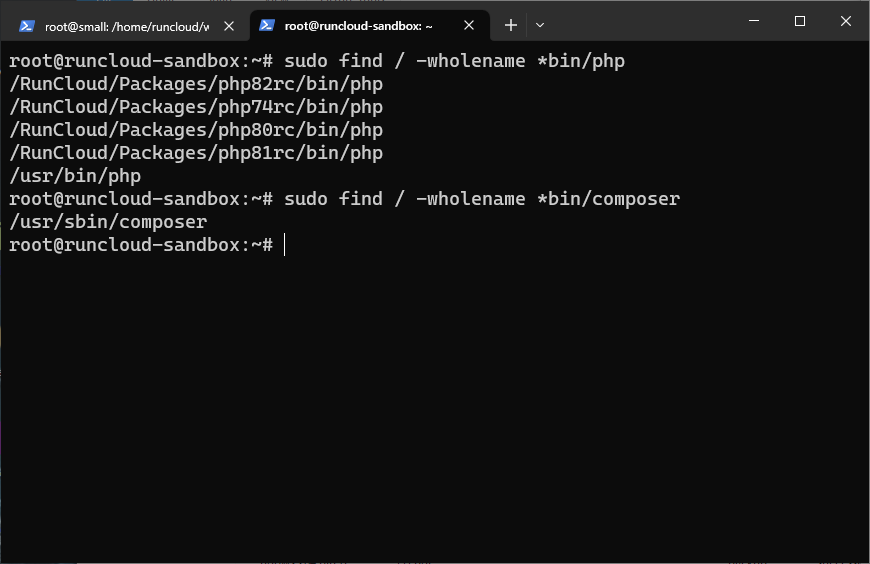Switch to the root@small terminal tab
This screenshot has height=564, width=870.
point(126,26)
